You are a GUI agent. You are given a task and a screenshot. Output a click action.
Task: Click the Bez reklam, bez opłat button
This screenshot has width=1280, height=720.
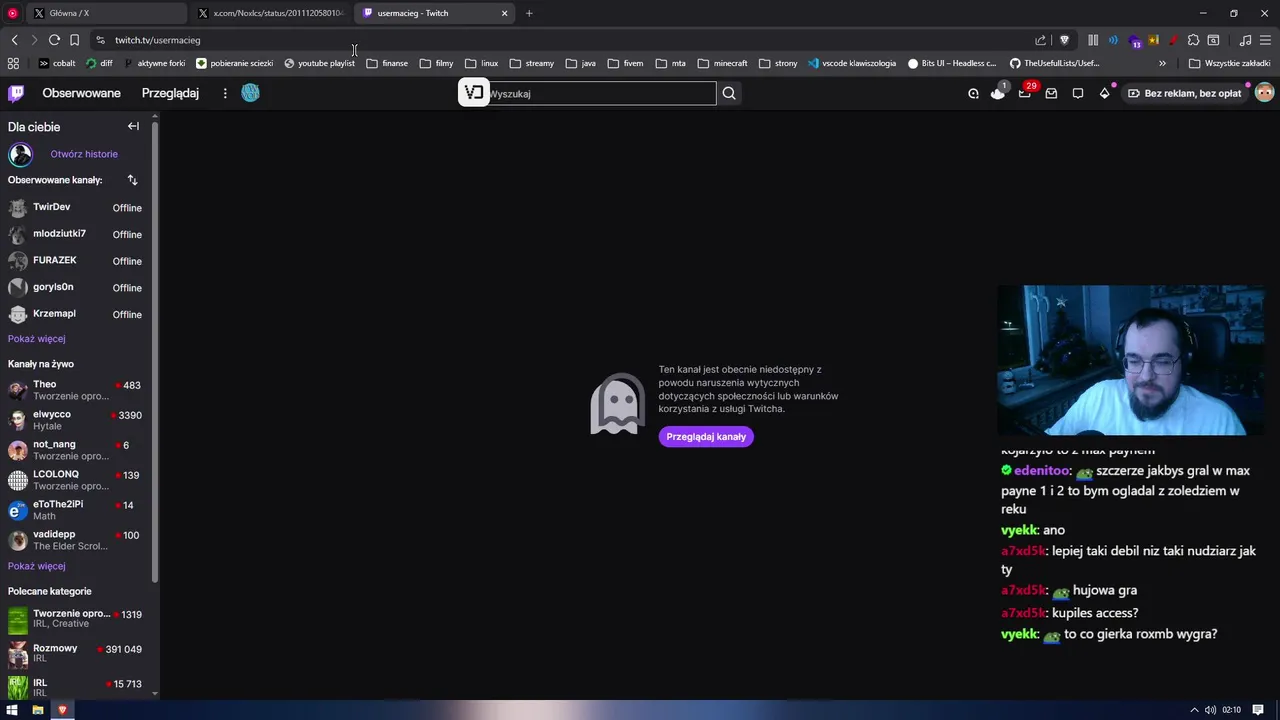tap(1184, 93)
